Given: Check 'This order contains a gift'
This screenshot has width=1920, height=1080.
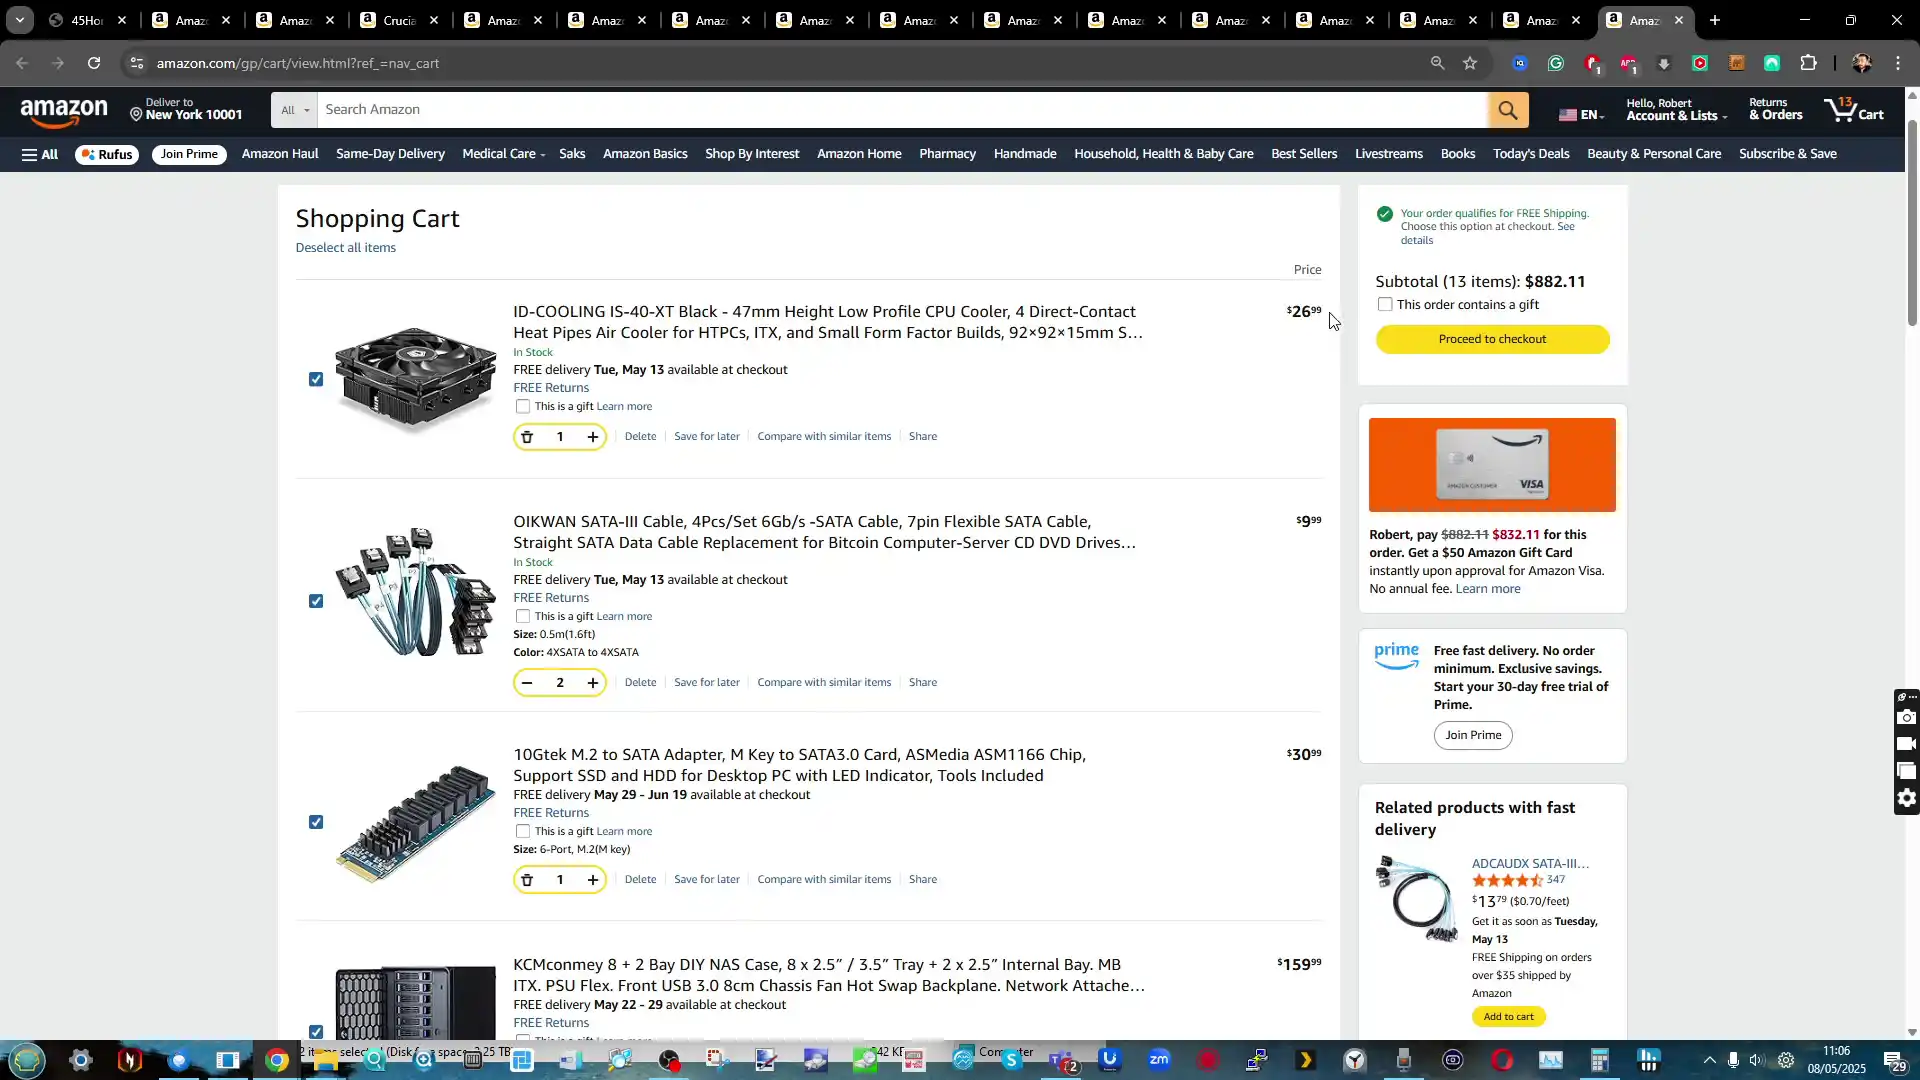Looking at the screenshot, I should tap(1385, 305).
